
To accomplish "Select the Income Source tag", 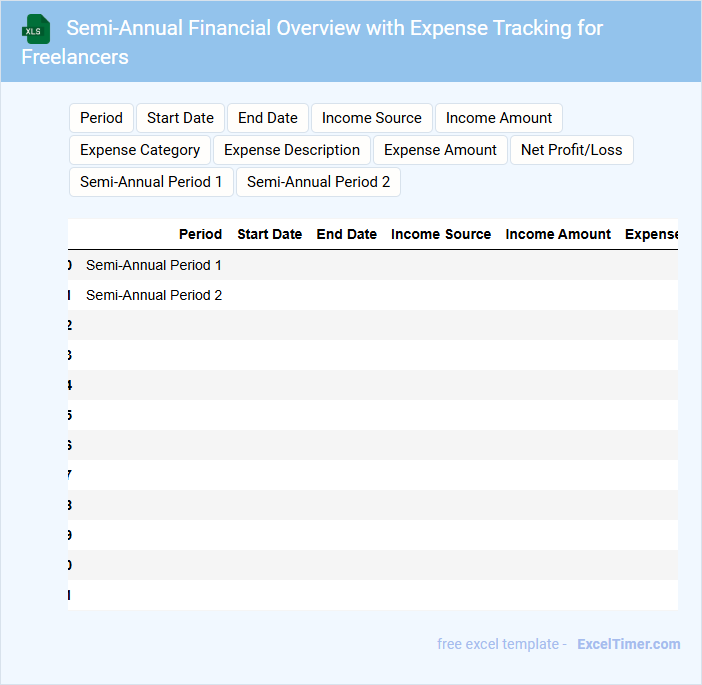I will click(372, 118).
